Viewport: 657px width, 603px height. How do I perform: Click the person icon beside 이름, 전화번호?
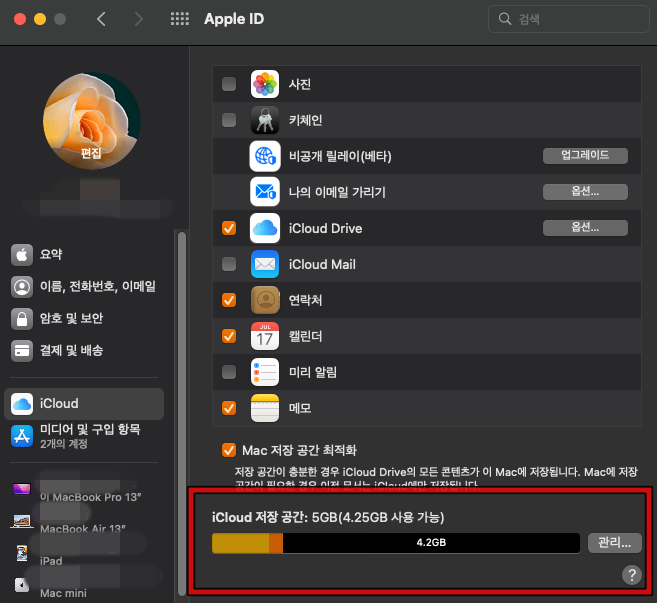click(22, 287)
